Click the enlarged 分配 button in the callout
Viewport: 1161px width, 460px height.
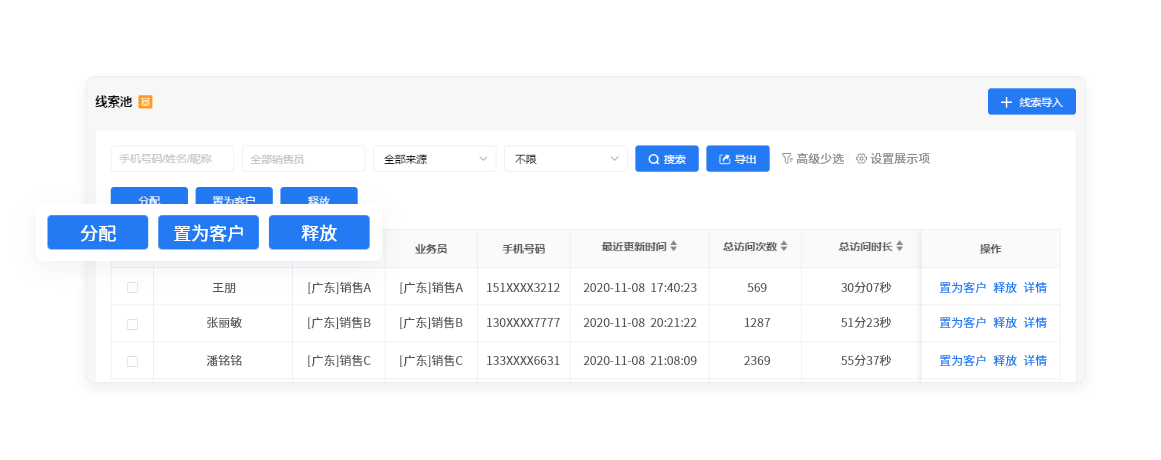tap(98, 233)
